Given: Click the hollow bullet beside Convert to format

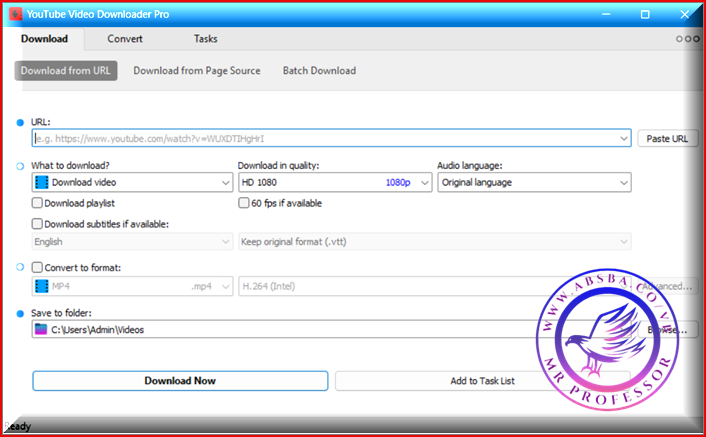Looking at the screenshot, I should coord(20,267).
